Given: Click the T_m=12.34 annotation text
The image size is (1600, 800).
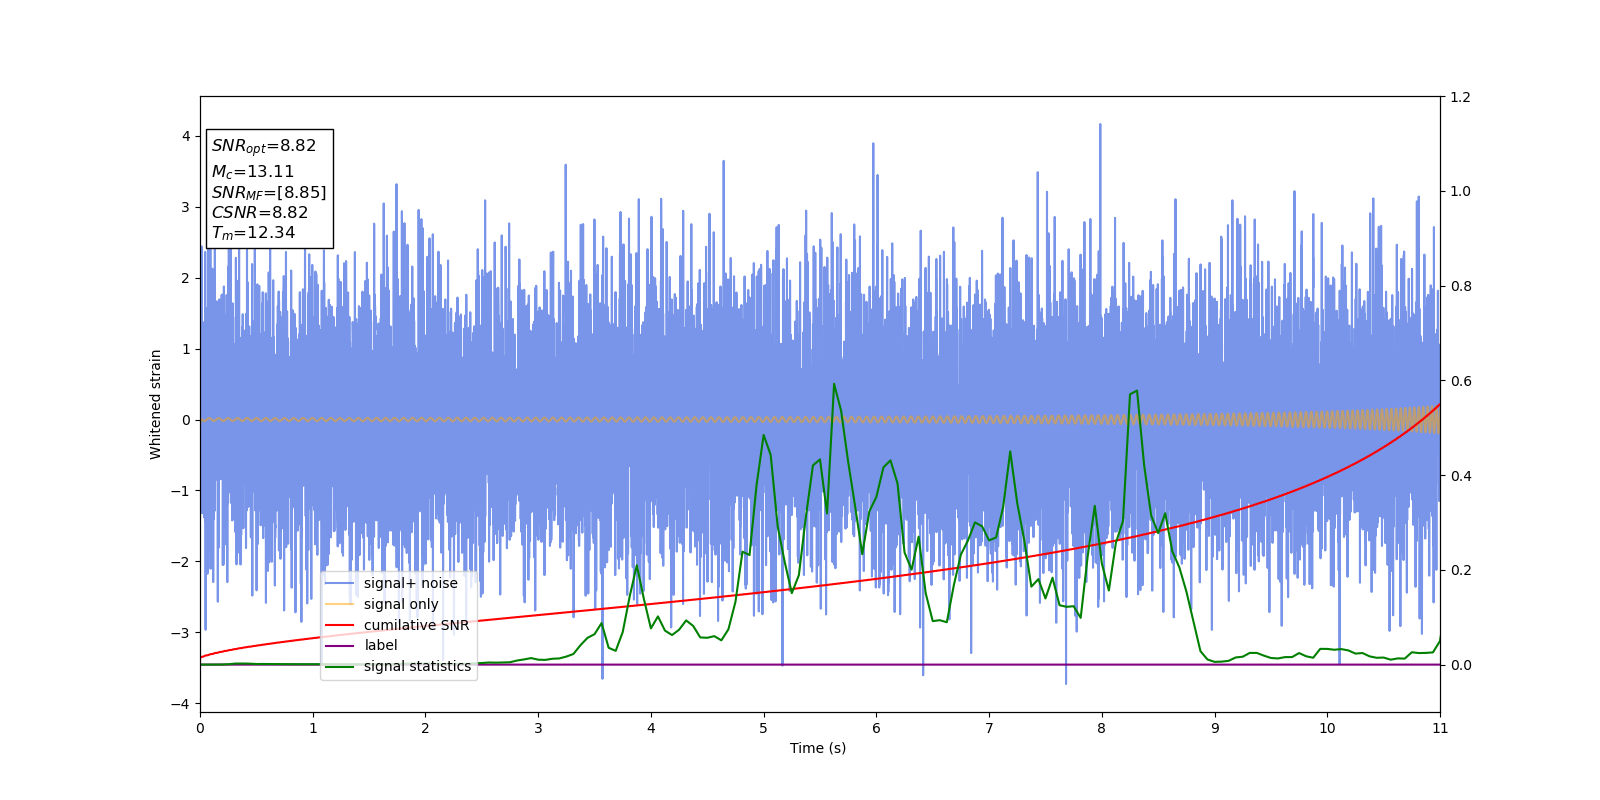Looking at the screenshot, I should (253, 233).
